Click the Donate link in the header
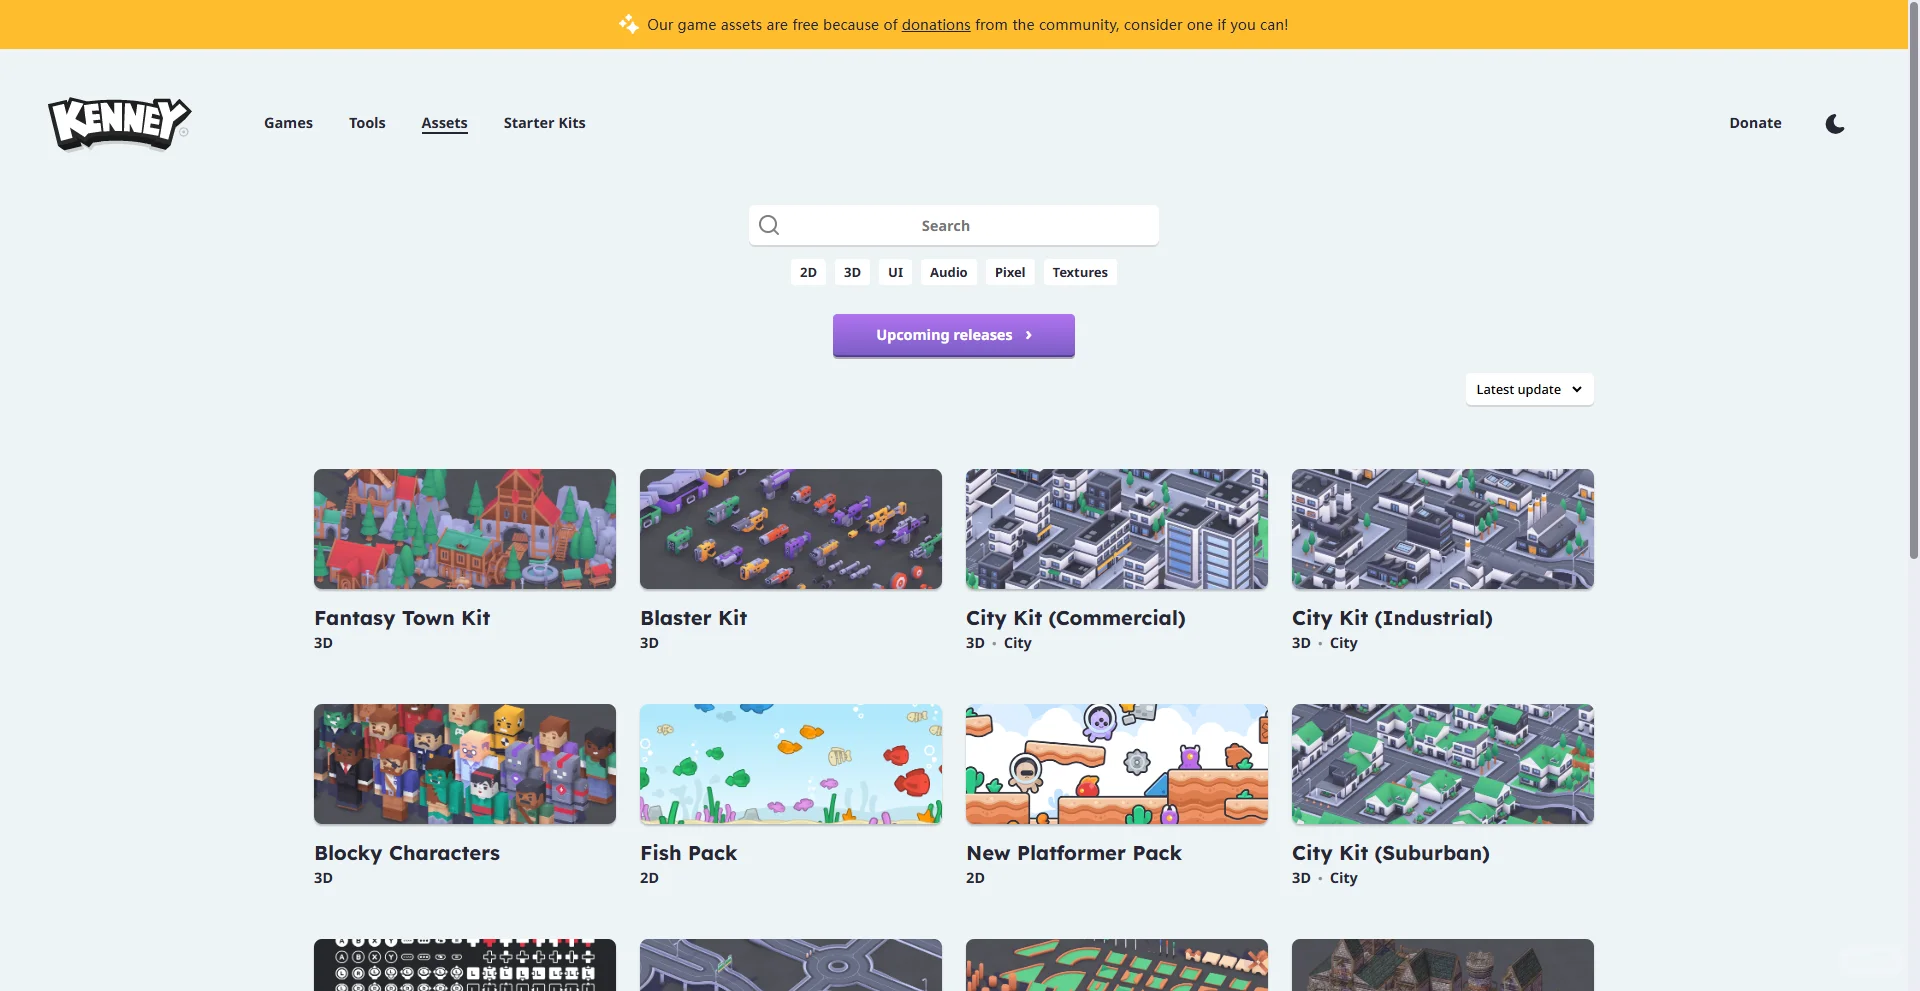 pos(1755,123)
